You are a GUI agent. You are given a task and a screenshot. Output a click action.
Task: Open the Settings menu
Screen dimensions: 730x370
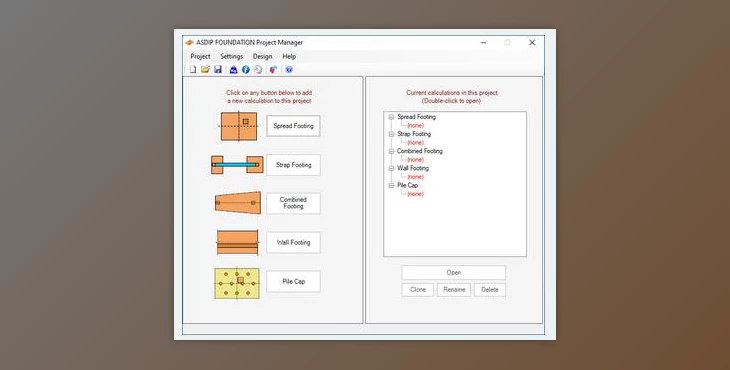coord(231,56)
